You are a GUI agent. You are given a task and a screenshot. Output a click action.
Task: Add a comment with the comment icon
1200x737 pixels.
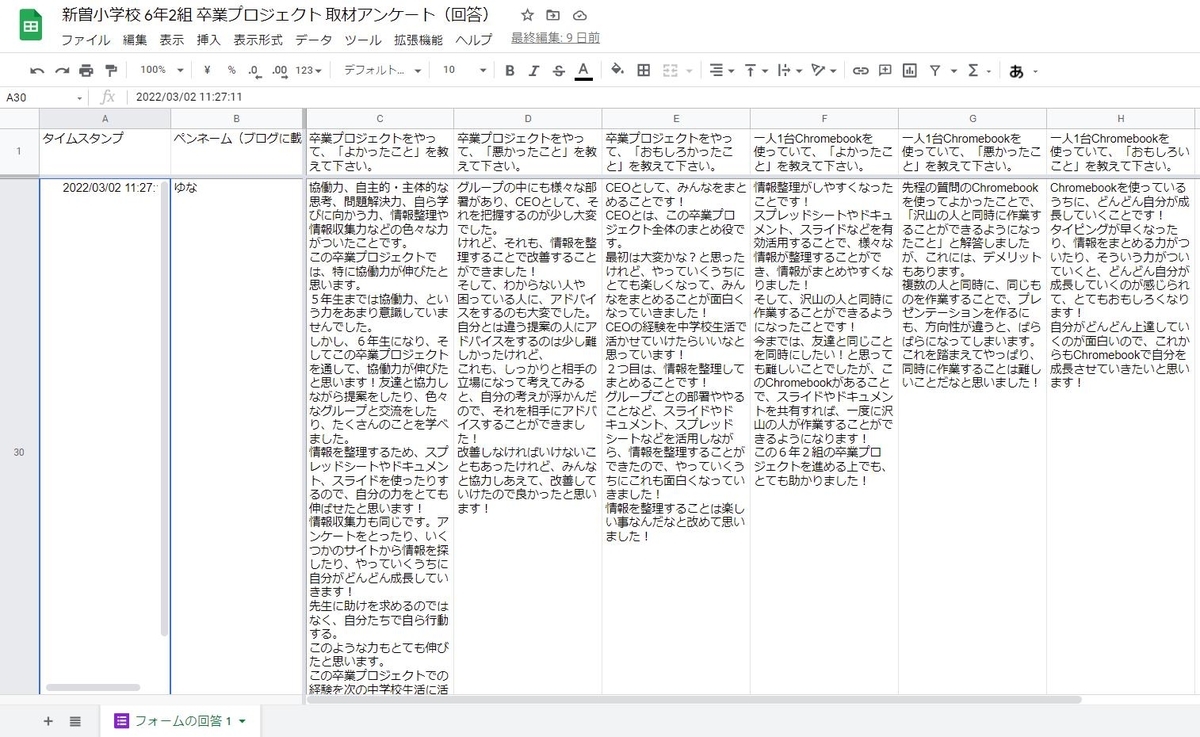point(884,70)
